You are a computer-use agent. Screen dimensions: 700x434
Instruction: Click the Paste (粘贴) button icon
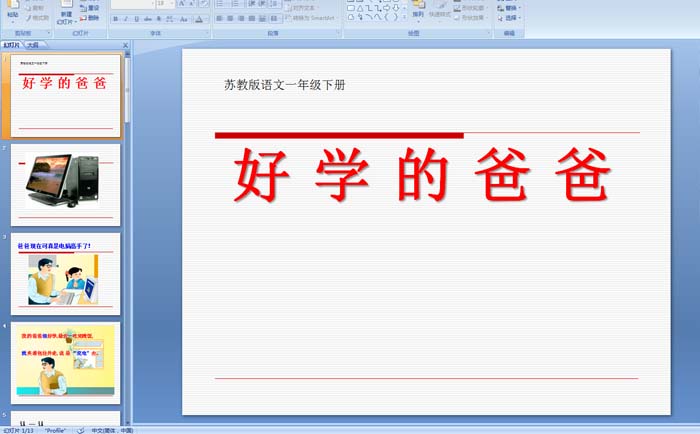(13, 5)
